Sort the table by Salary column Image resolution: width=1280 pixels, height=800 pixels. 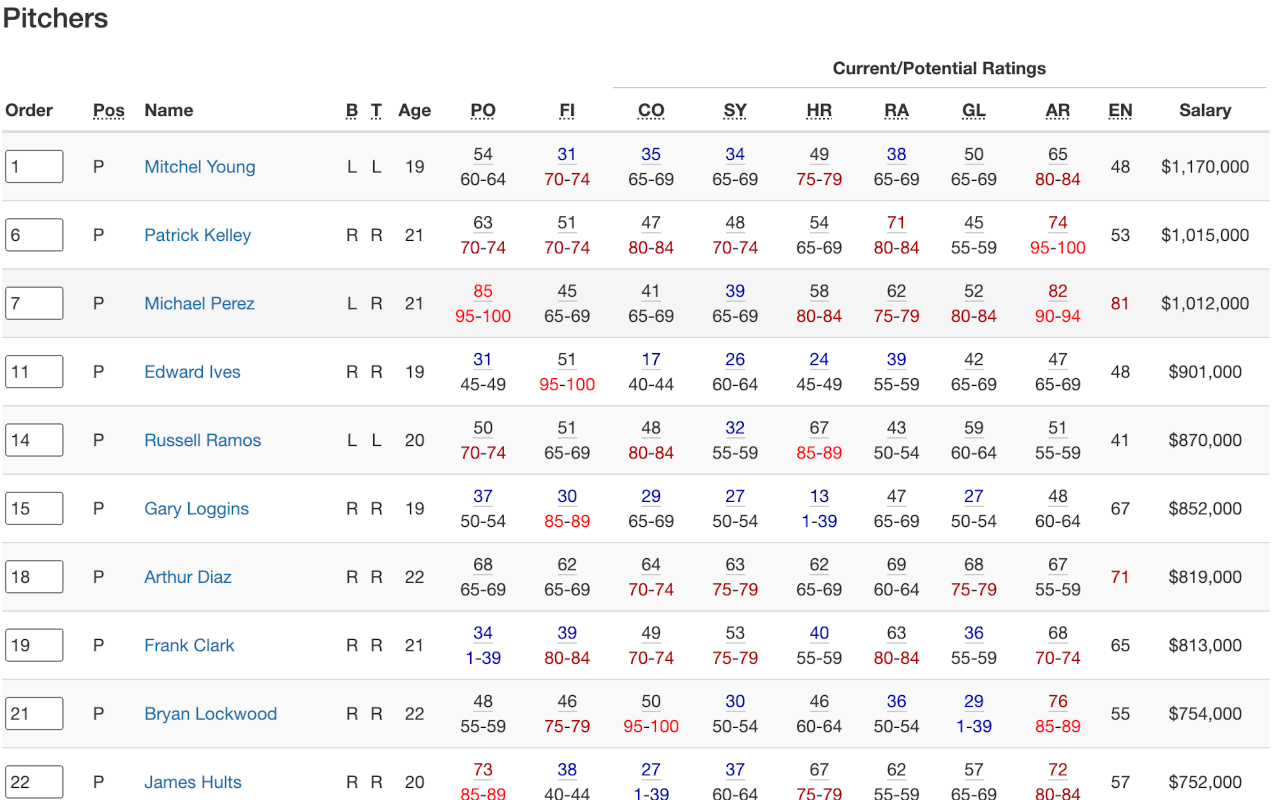1204,110
